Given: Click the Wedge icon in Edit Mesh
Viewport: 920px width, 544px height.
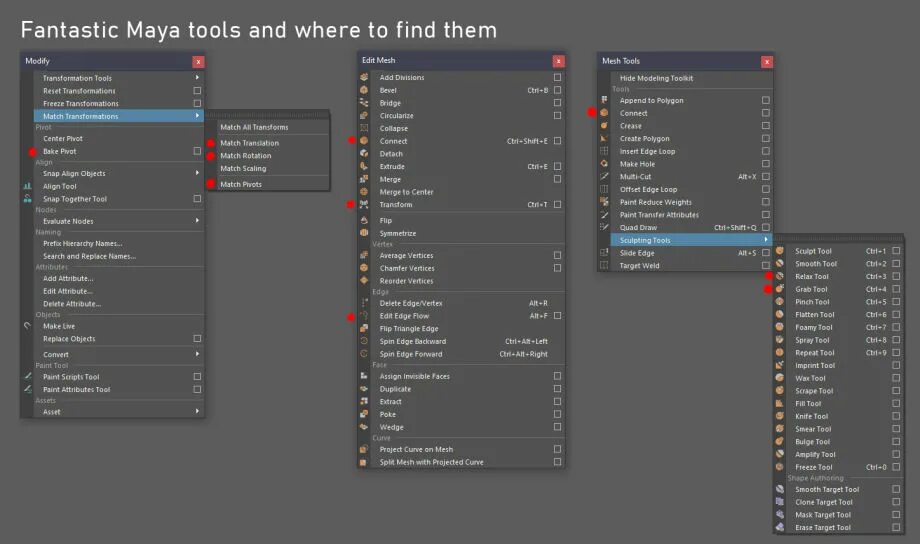Looking at the screenshot, I should click(364, 427).
